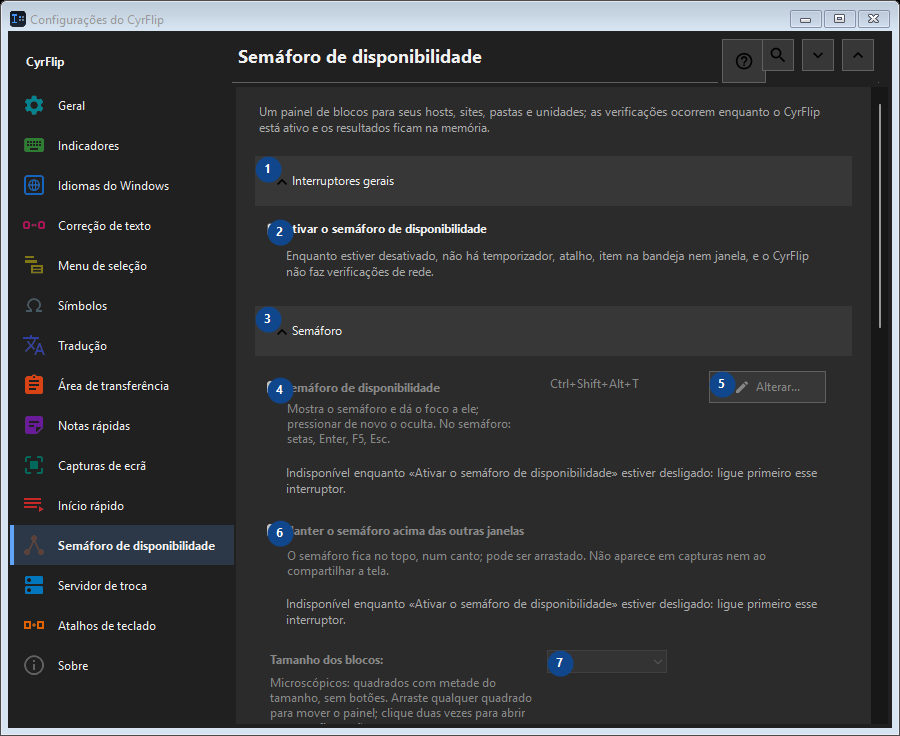The height and width of the screenshot is (736, 900).
Task: Click the Alterar... shortcut button
Action: (x=767, y=387)
